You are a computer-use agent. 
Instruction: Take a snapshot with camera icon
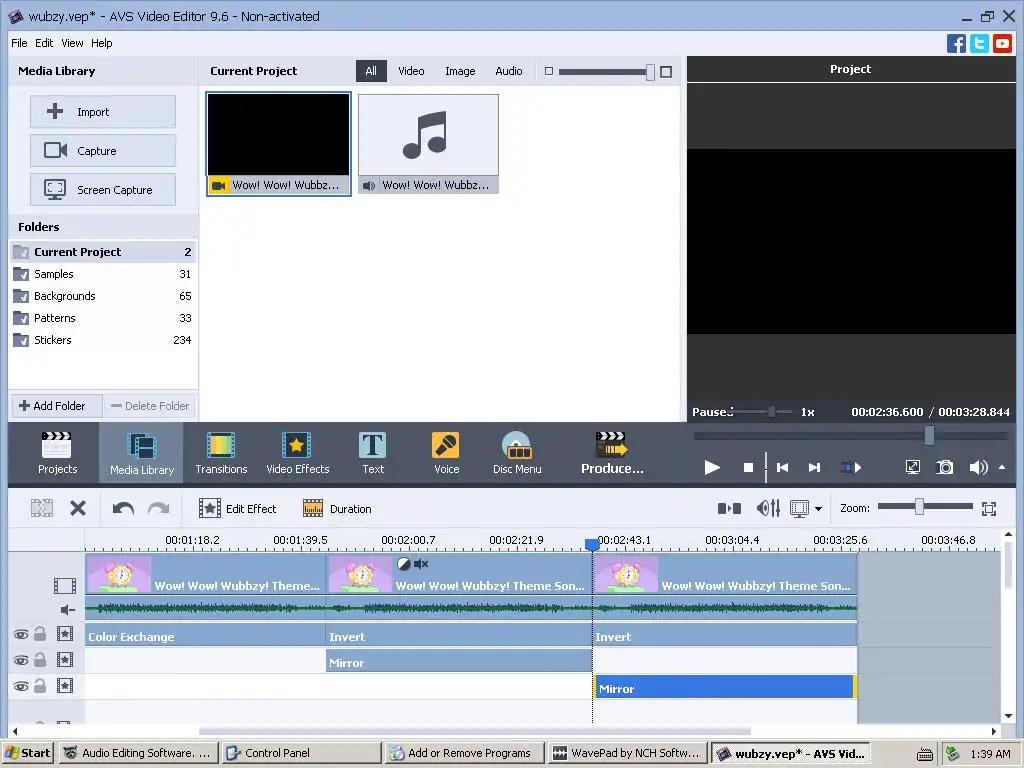pos(944,467)
